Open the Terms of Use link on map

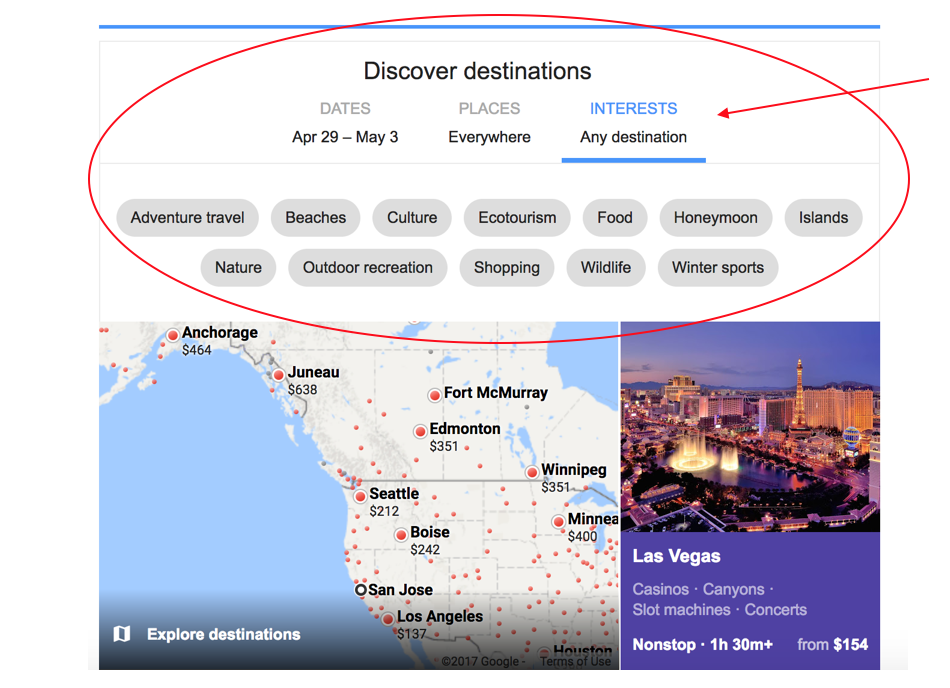click(576, 661)
